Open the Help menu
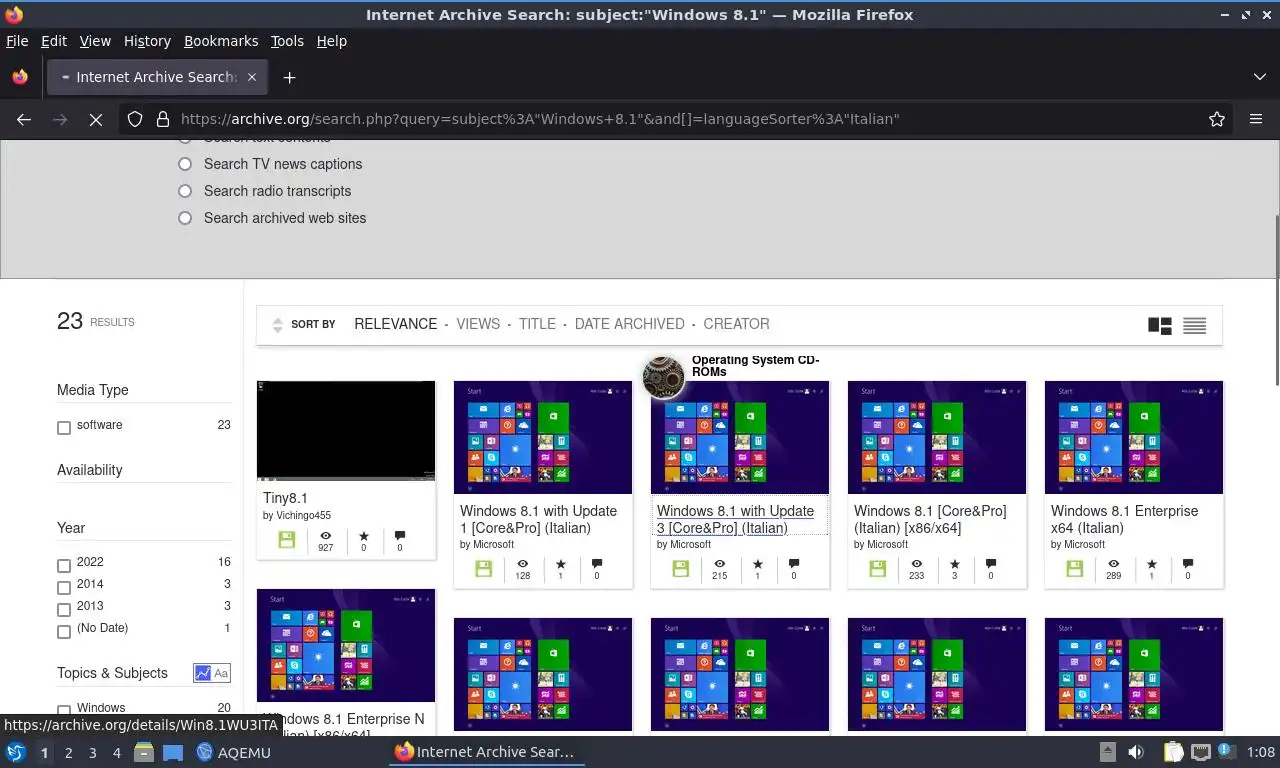Image resolution: width=1280 pixels, height=768 pixels. tap(331, 41)
